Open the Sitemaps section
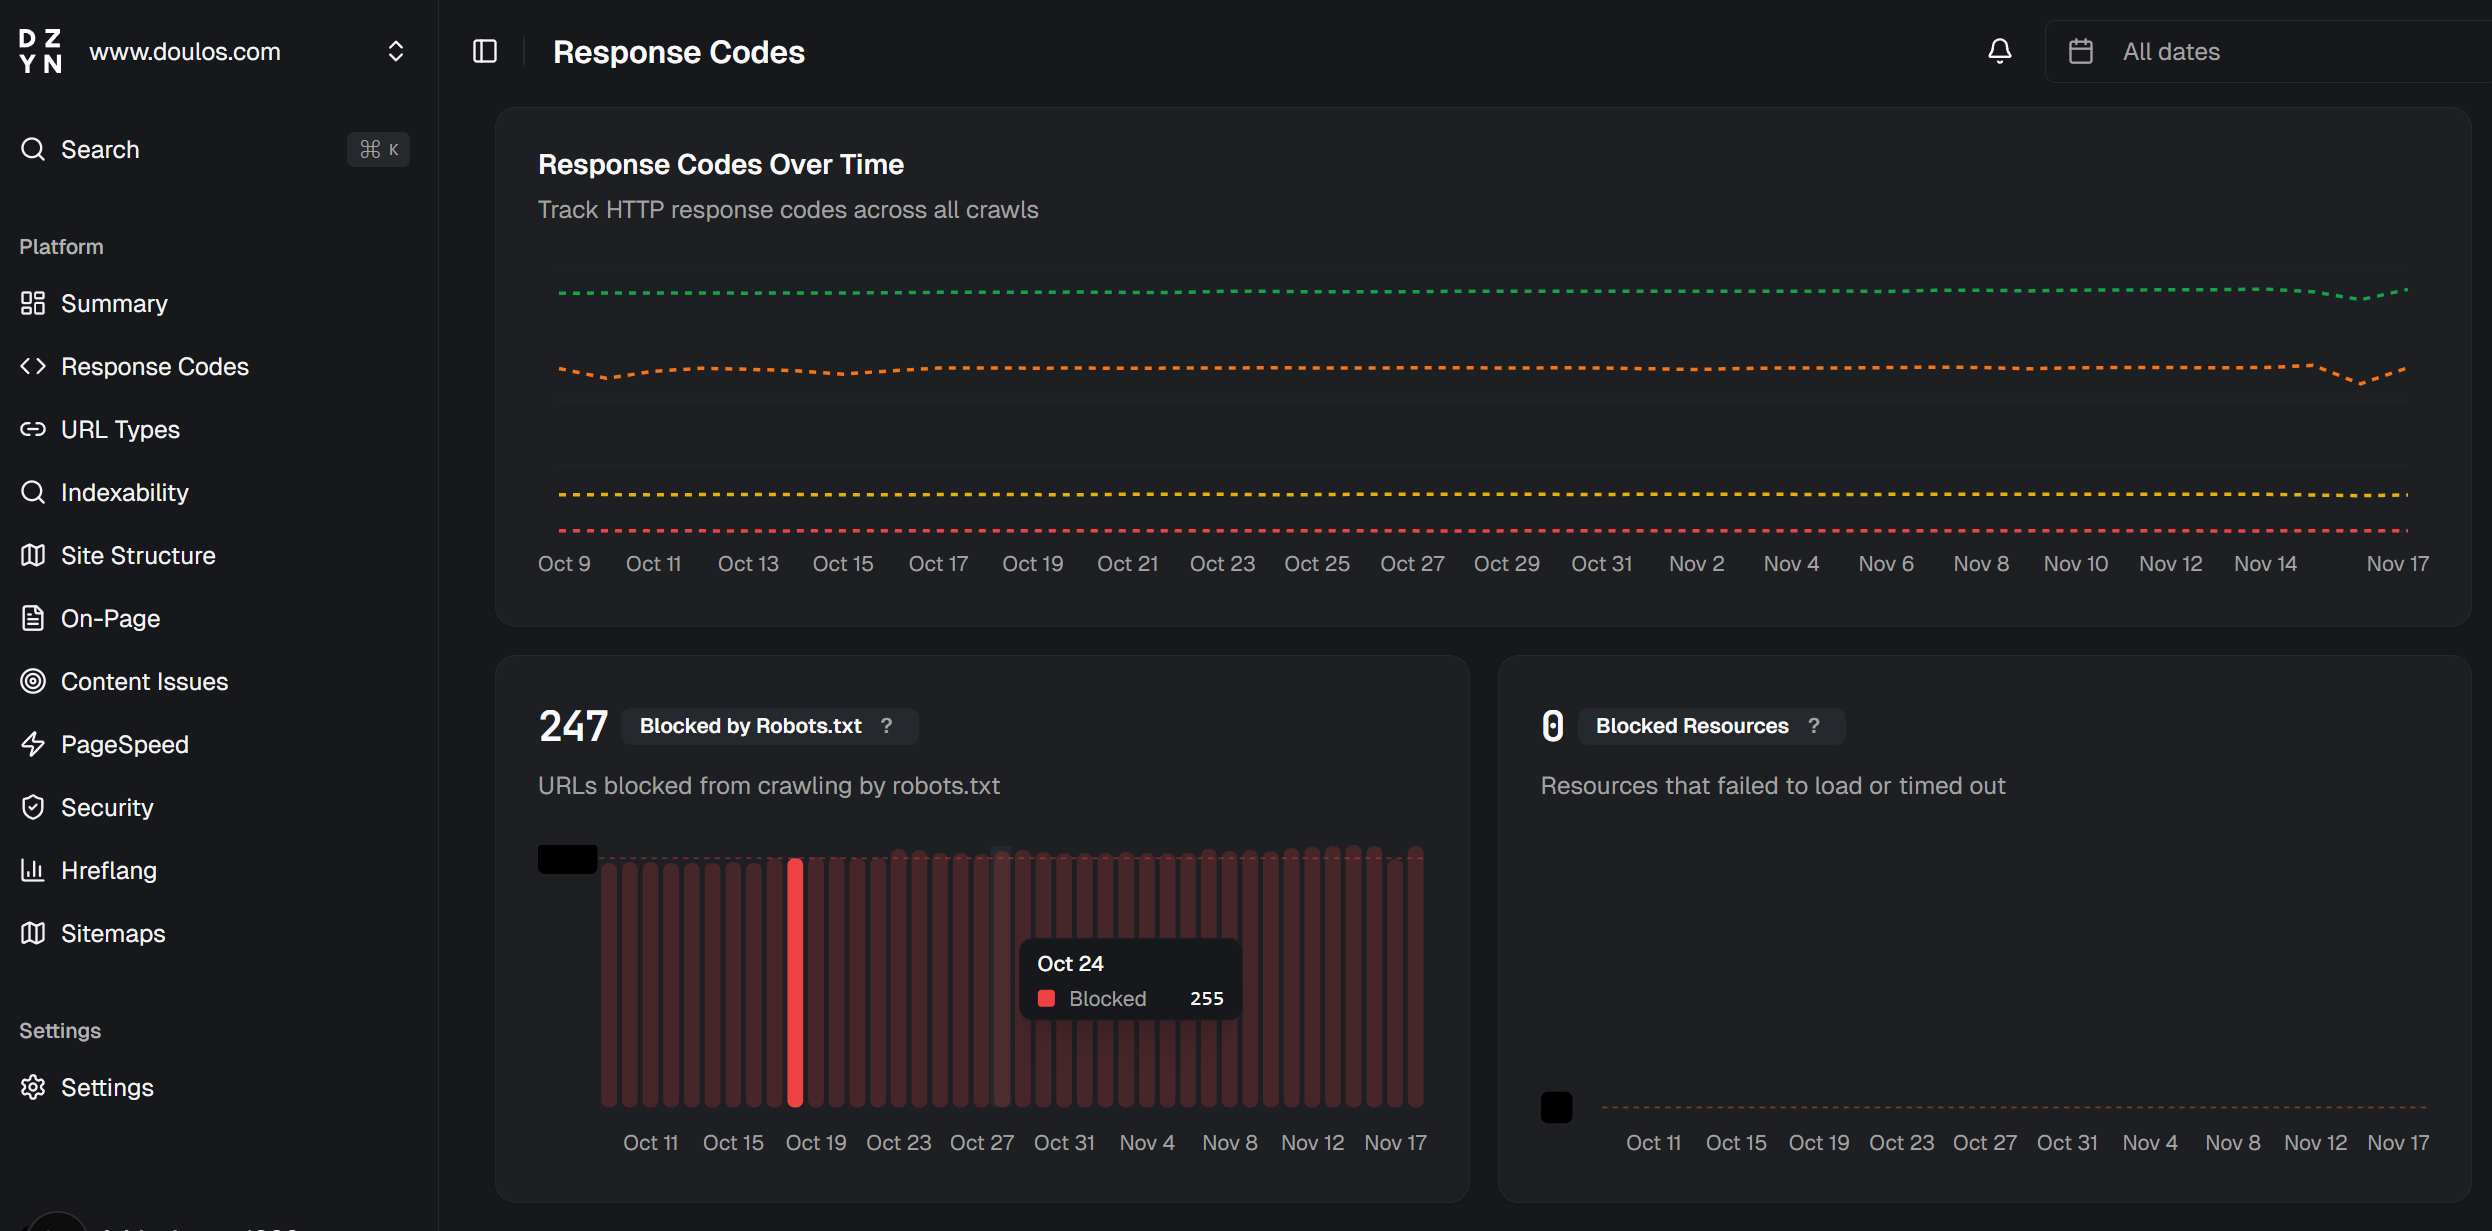 [x=33, y=933]
